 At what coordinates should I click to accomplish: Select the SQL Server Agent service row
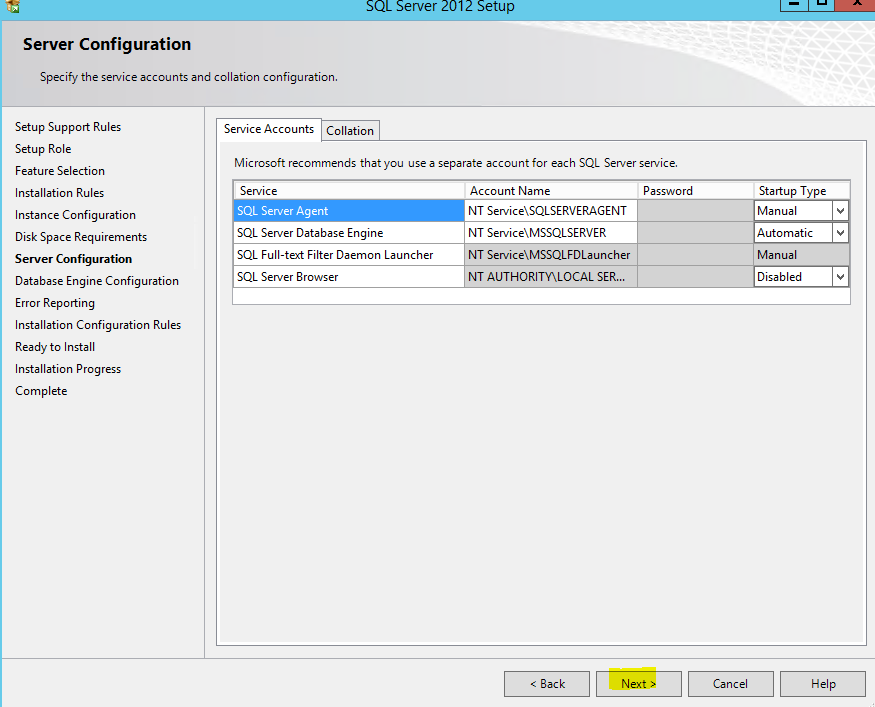pos(349,211)
